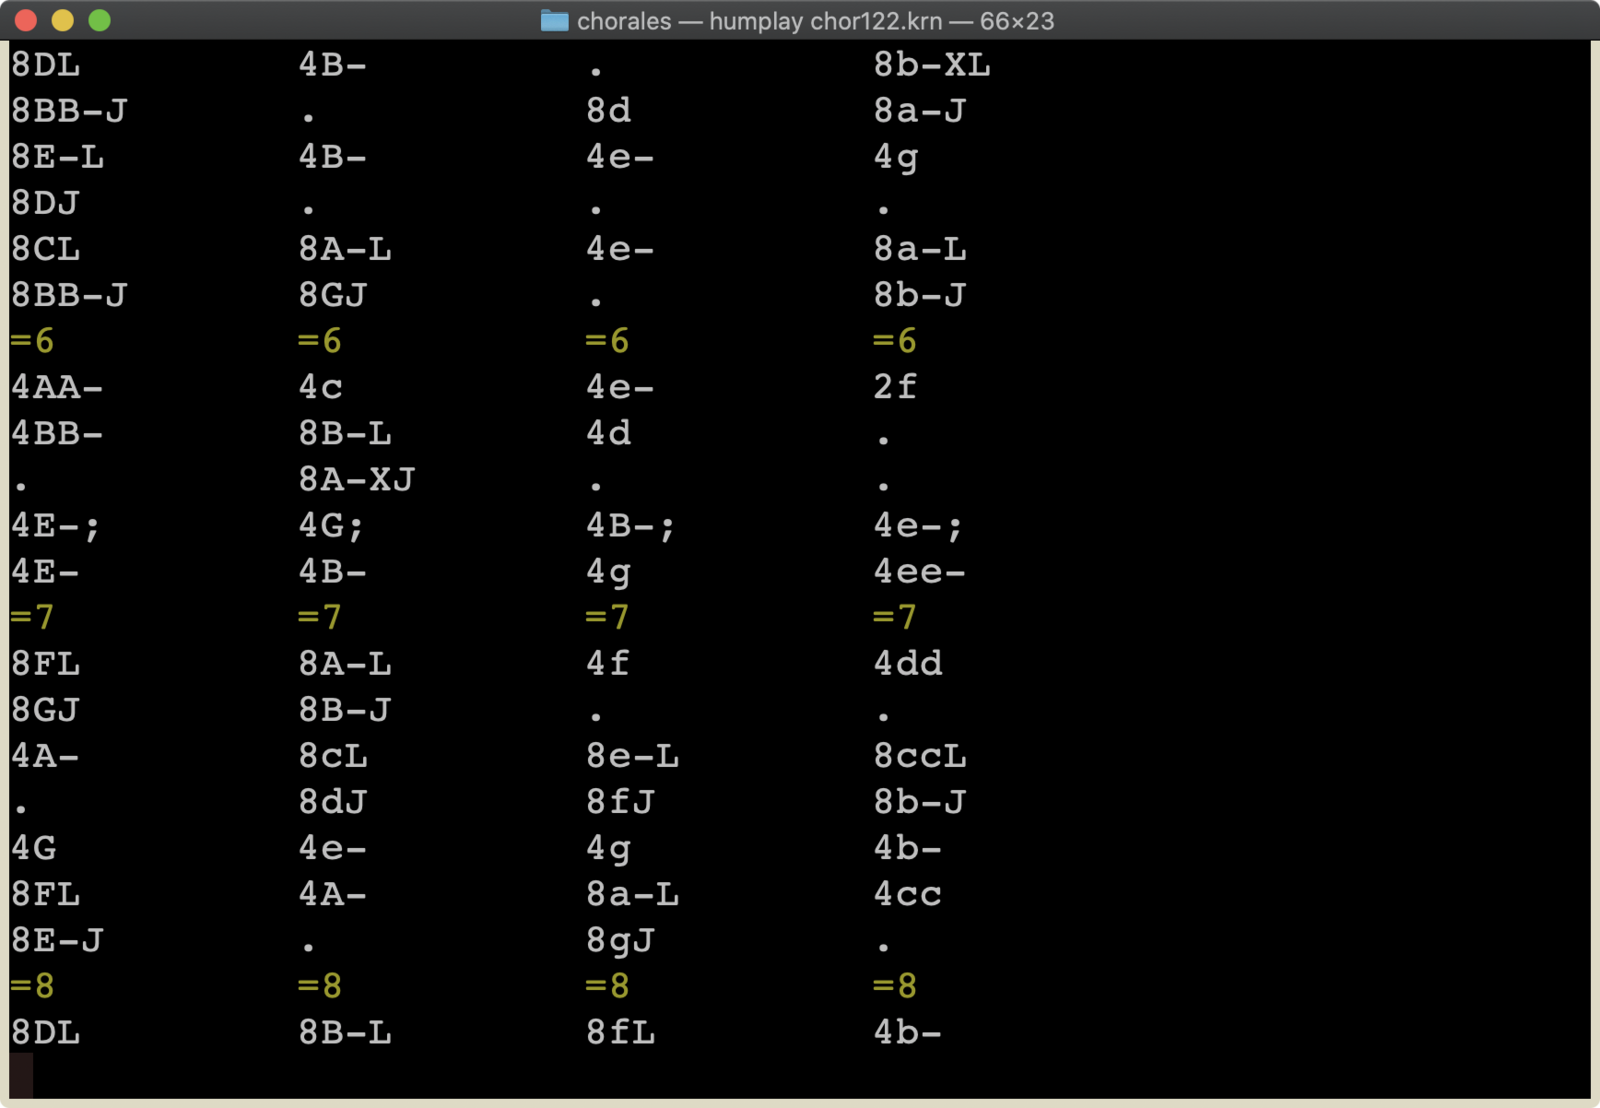Click the terminal cursor block at bottom left
Image resolution: width=1600 pixels, height=1108 pixels.
(x=21, y=1077)
